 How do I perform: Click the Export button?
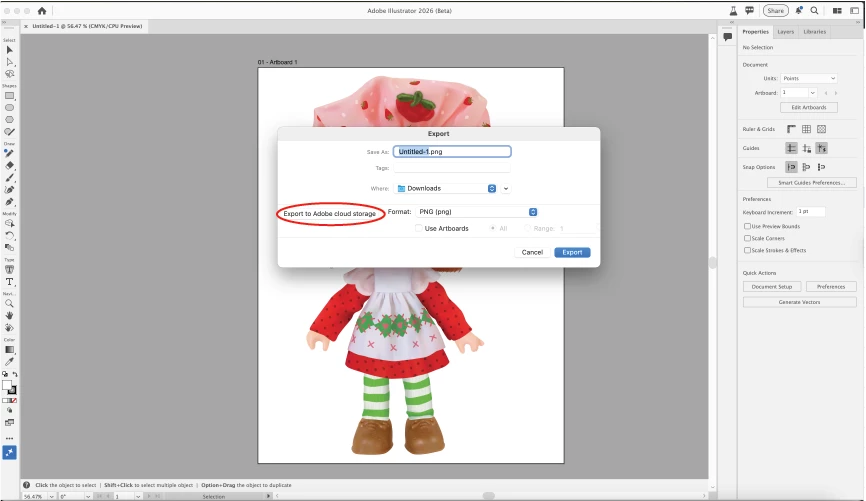click(x=572, y=252)
